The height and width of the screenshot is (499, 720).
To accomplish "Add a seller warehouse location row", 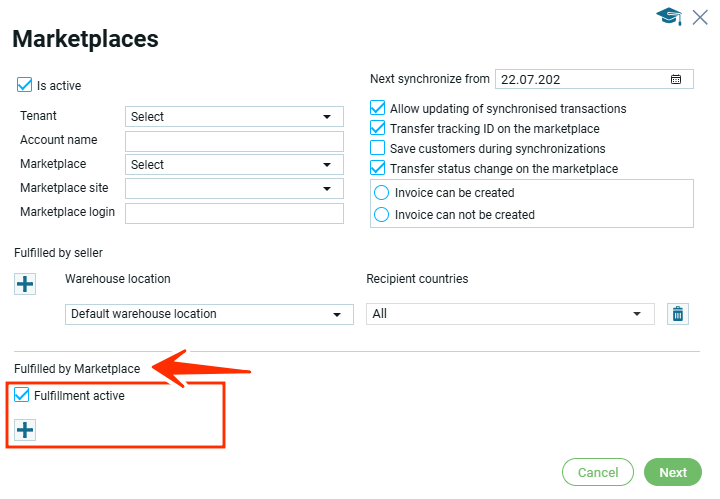I will (x=25, y=284).
